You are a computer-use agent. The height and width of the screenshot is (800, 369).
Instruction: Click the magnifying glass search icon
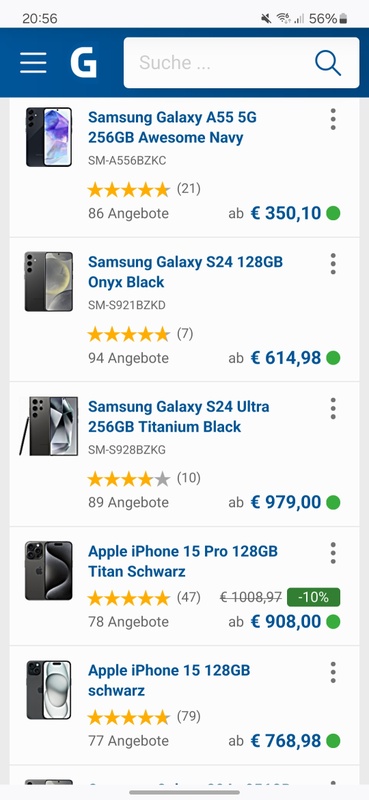point(328,63)
